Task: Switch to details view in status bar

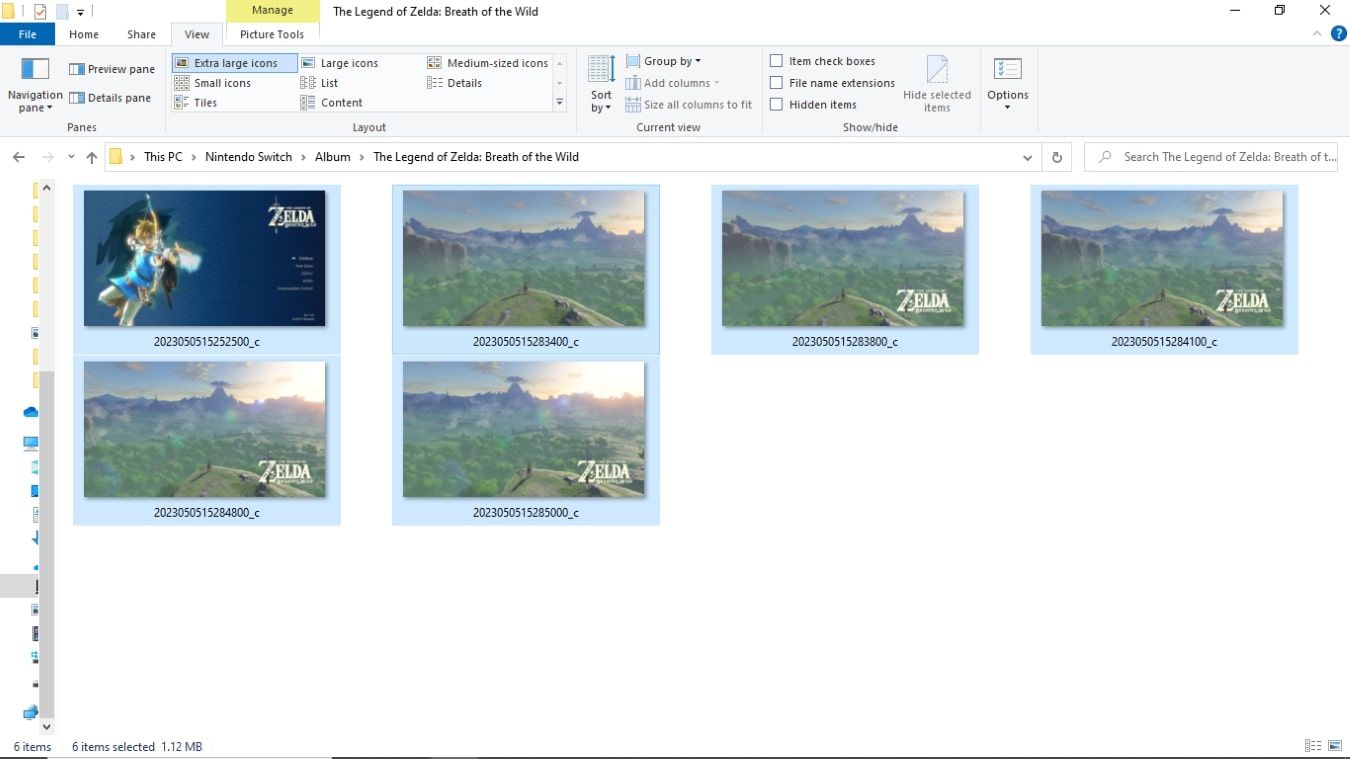Action: click(x=1312, y=746)
